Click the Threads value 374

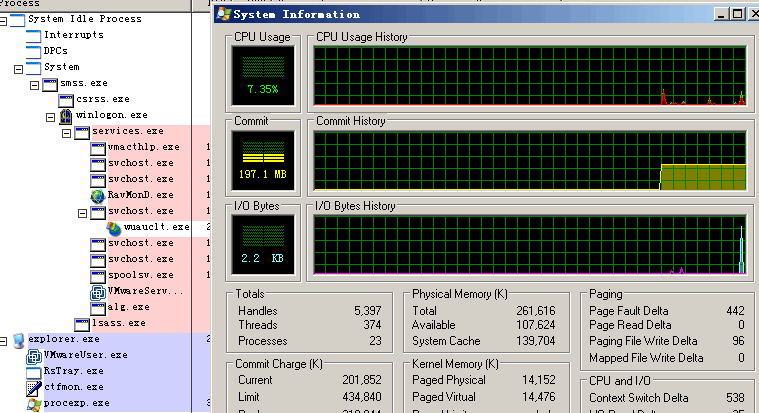tap(372, 325)
